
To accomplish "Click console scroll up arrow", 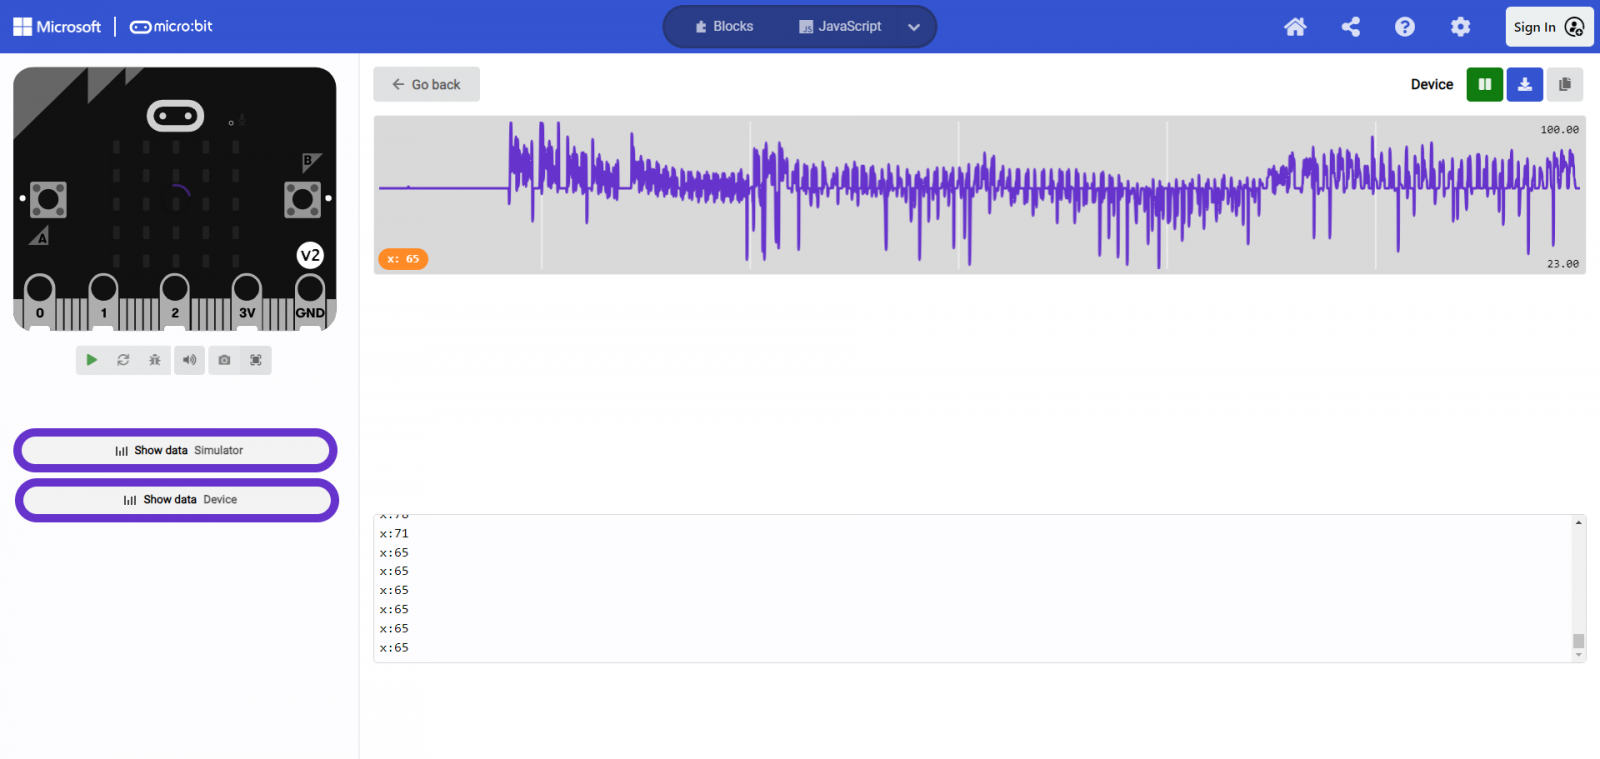I will point(1578,522).
